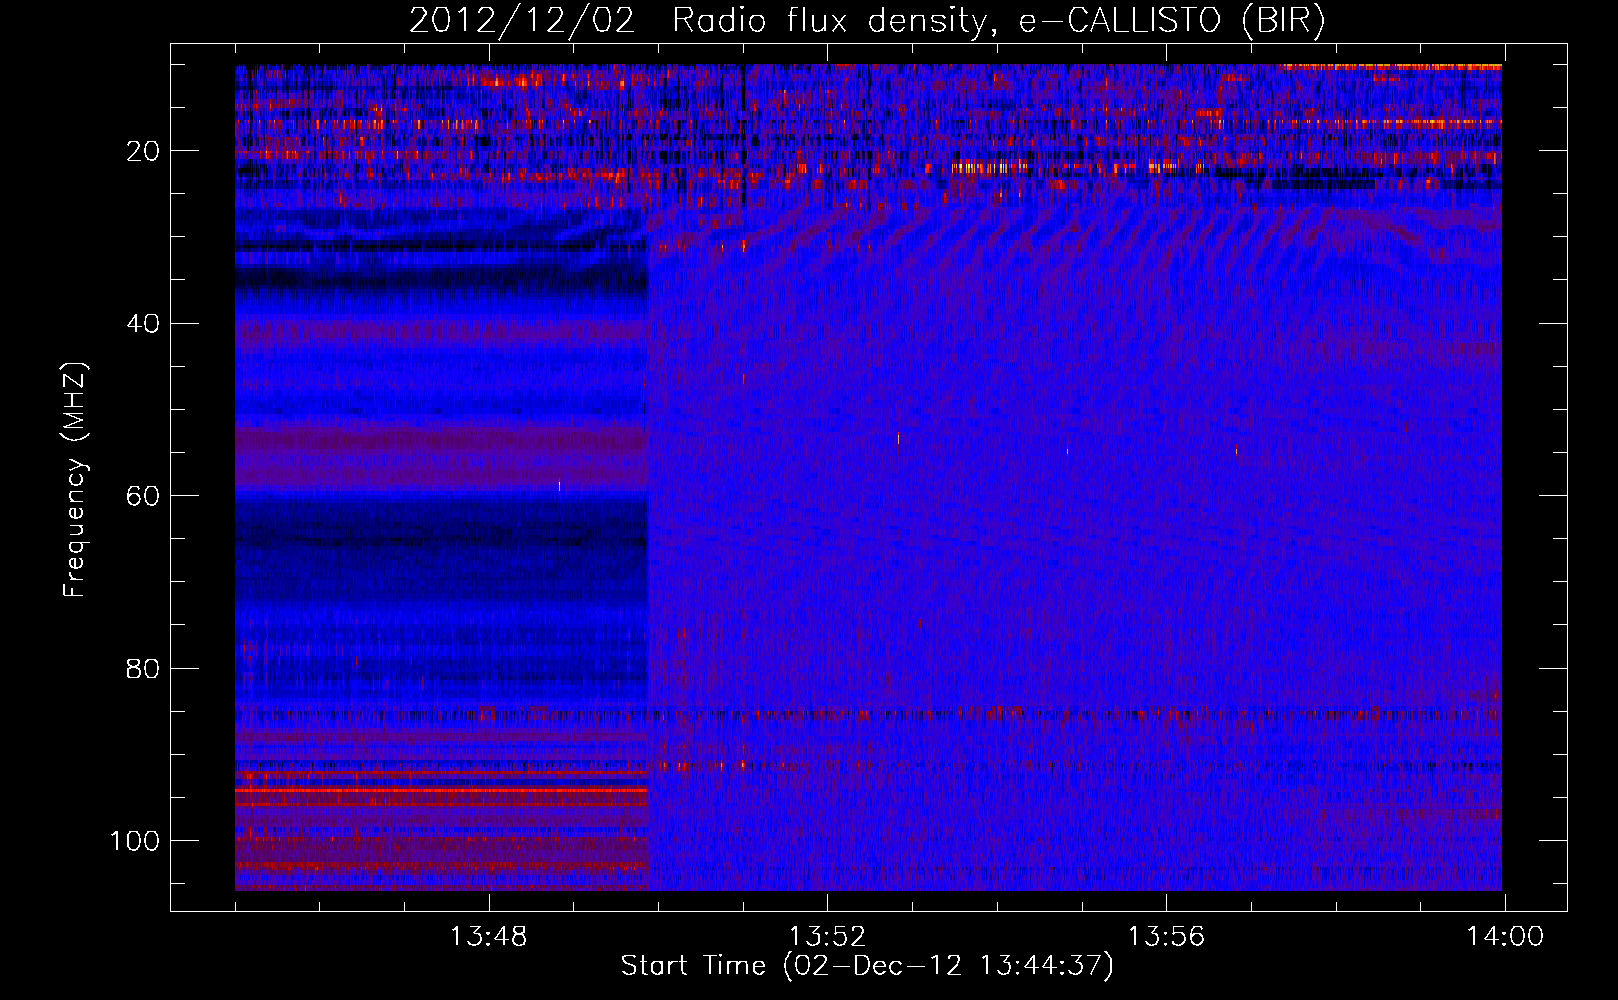Click the '20' frequency tick label
The image size is (1618, 1000).
[x=143, y=151]
